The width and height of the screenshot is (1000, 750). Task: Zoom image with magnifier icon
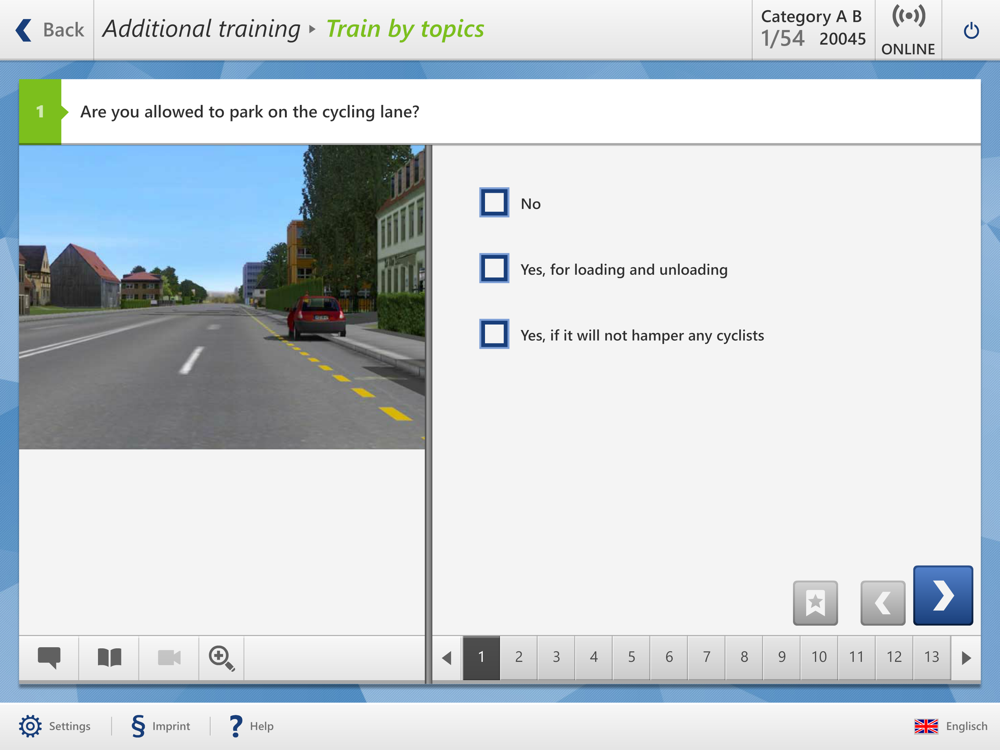[222, 657]
